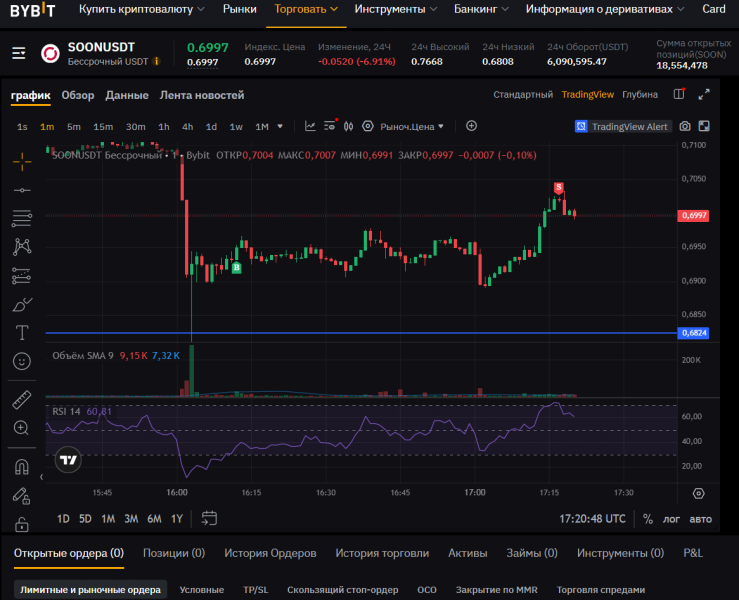This screenshot has width=739, height=600.
Task: Select the TP/SL orders filter
Action: 256,590
